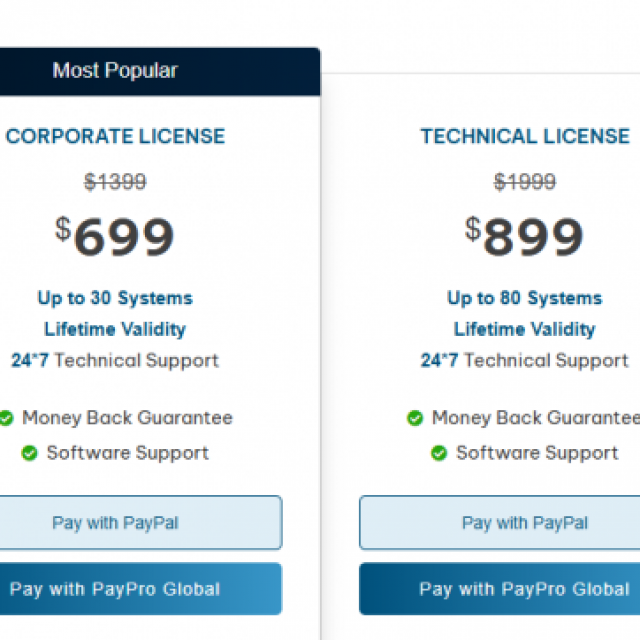The image size is (640, 640).
Task: Click green check beside Corporate Money Back Guarantee
Action: click(6, 418)
